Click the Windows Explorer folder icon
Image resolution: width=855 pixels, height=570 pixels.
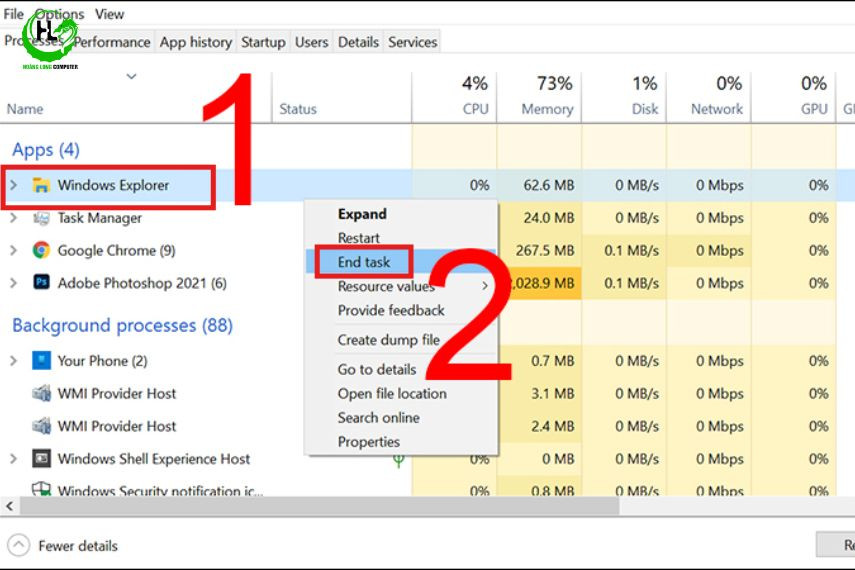41,185
